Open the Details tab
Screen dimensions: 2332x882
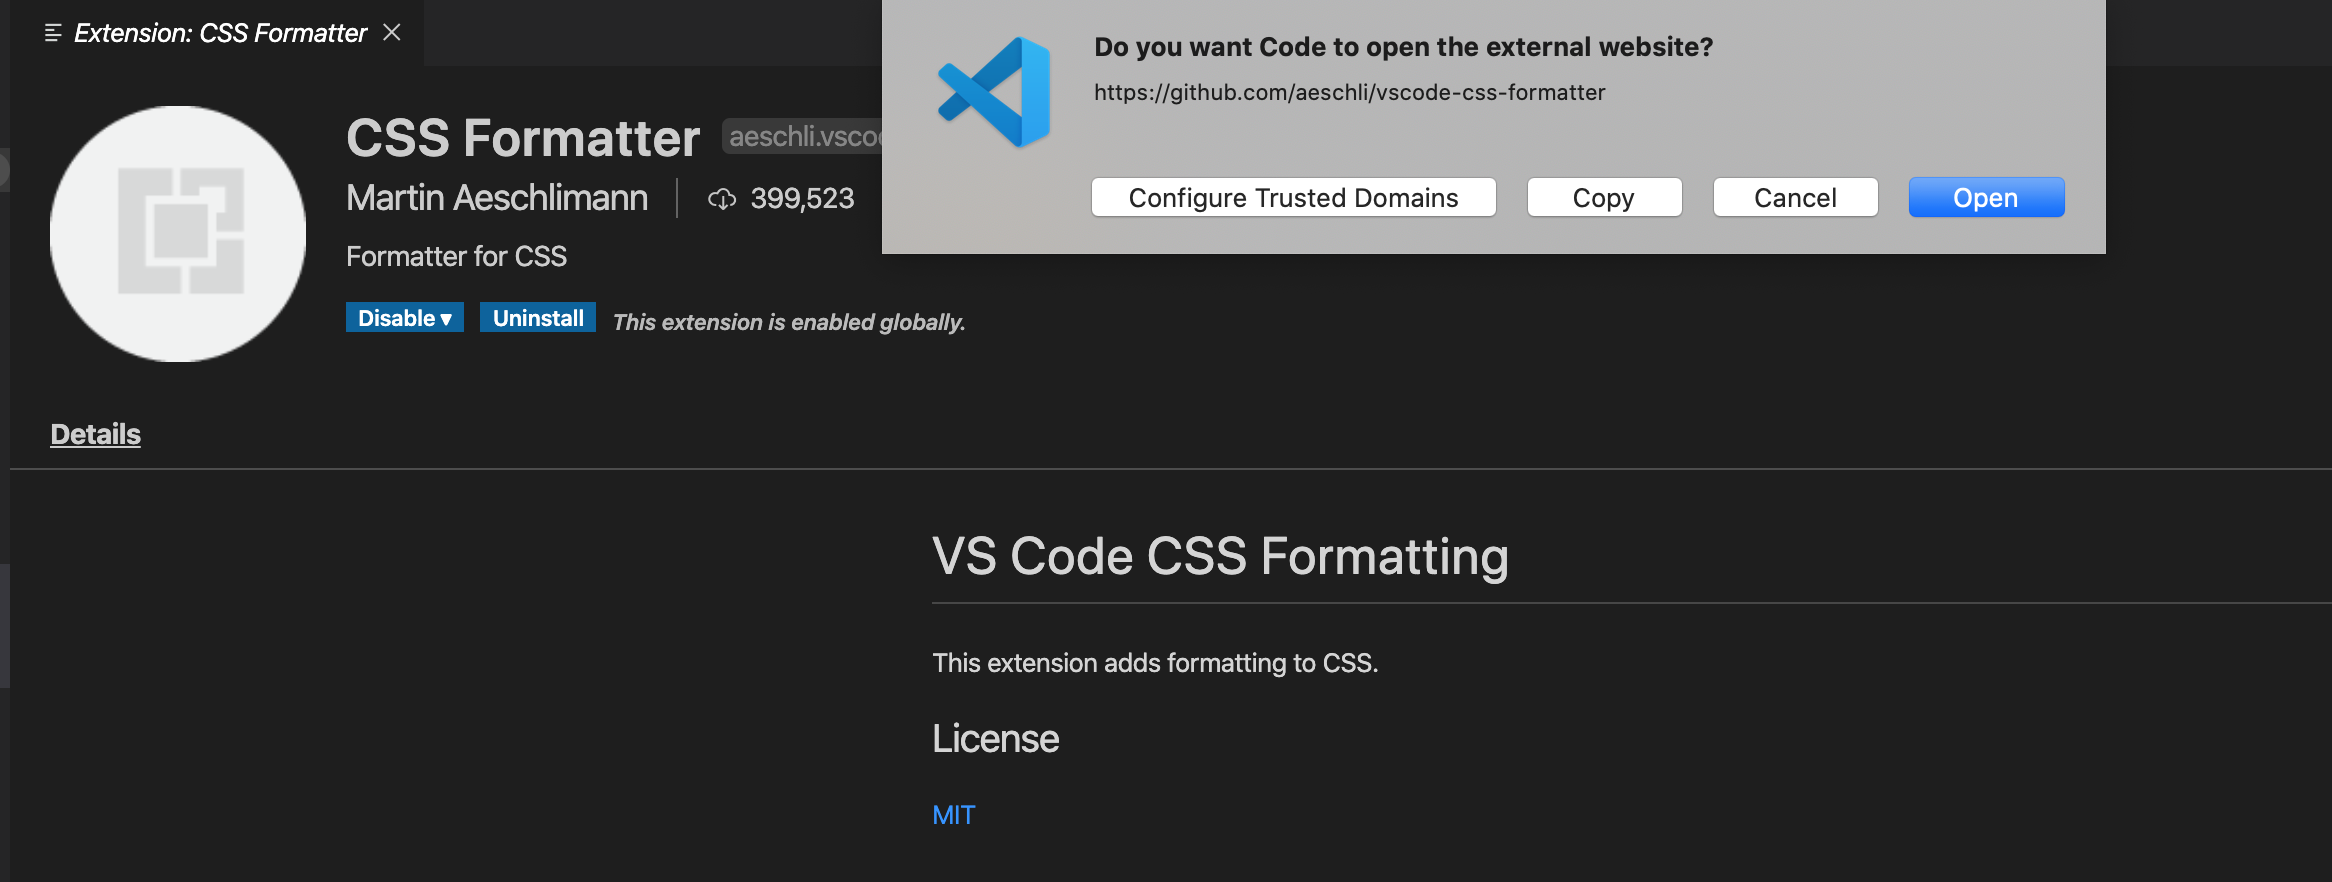coord(95,434)
